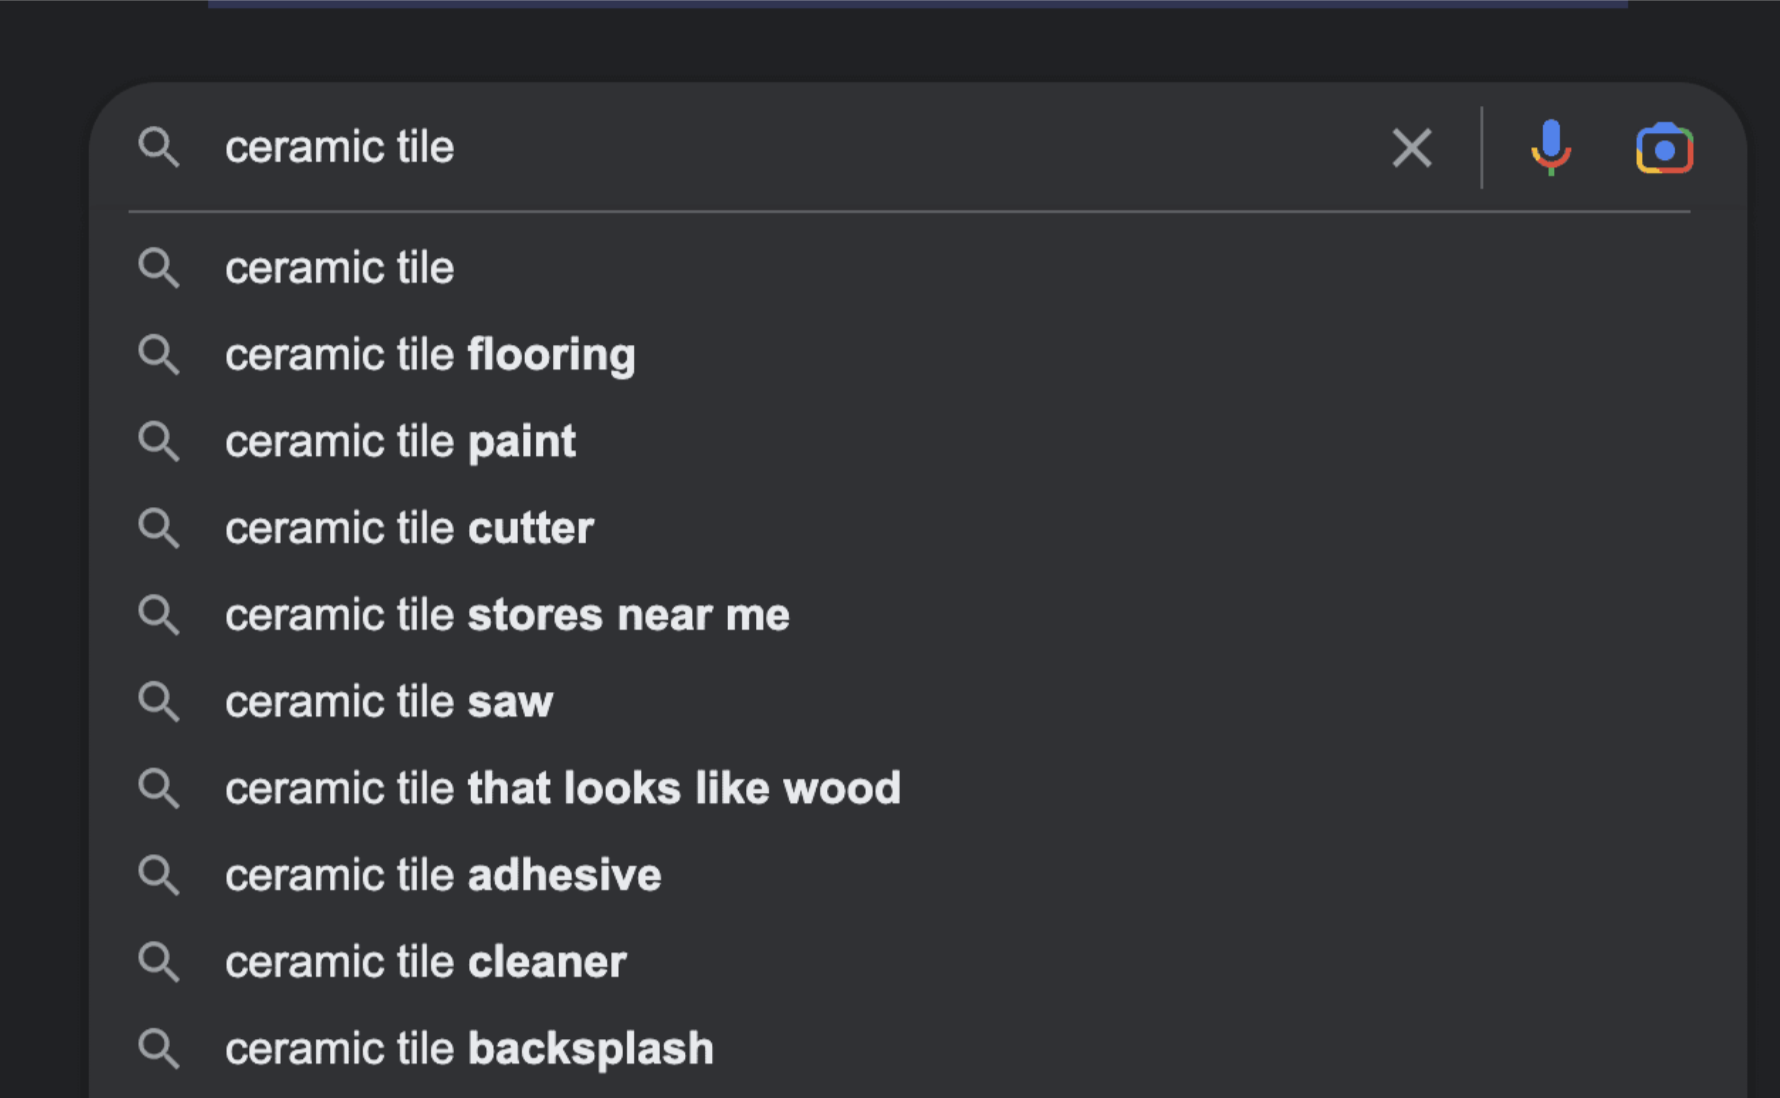Select the "ceramic tile saw" suggestion
The image size is (1780, 1098).
389,702
